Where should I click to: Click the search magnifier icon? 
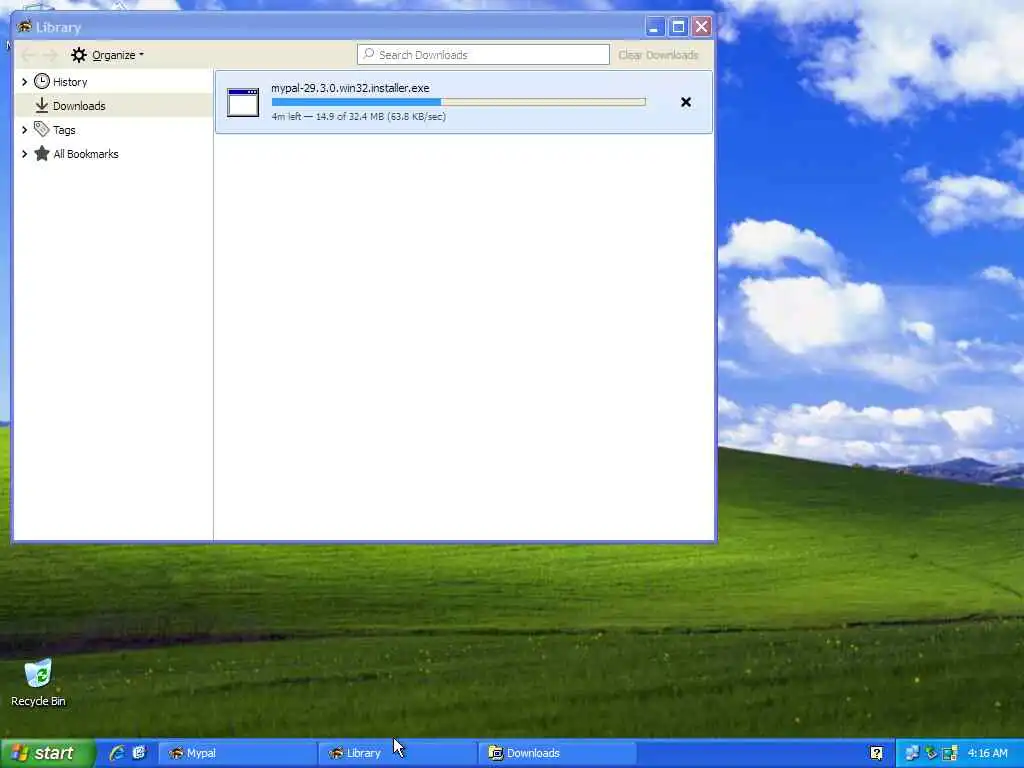point(369,54)
